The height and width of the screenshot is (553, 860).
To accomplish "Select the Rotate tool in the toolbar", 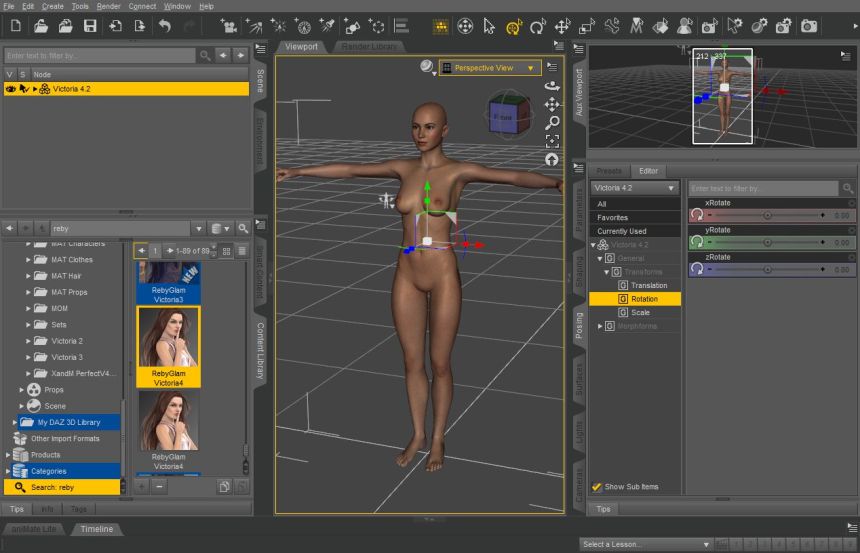I will tap(538, 26).
